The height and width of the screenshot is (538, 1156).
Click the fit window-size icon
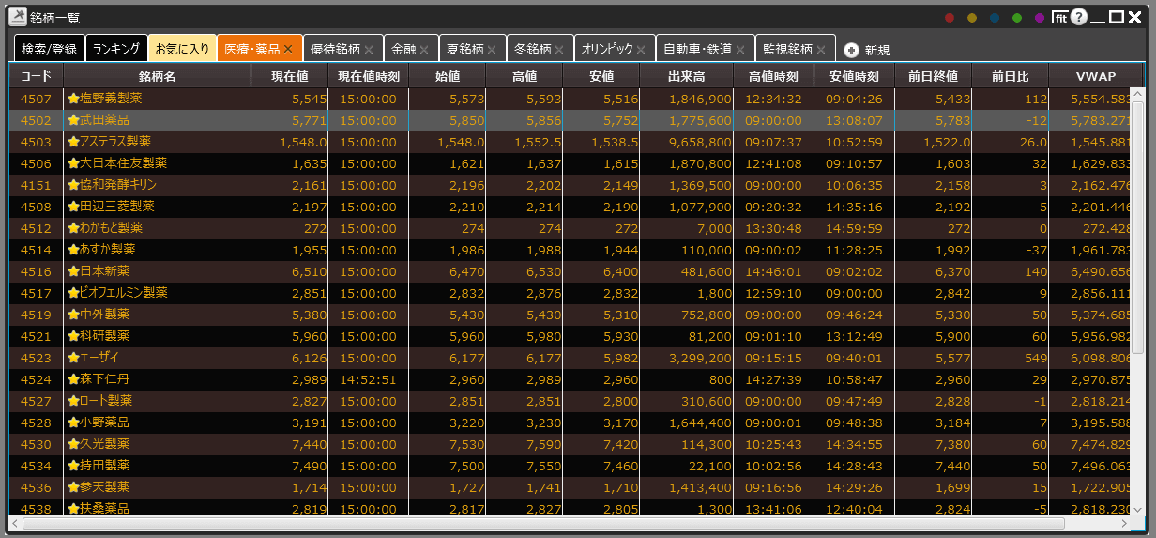[x=1060, y=17]
